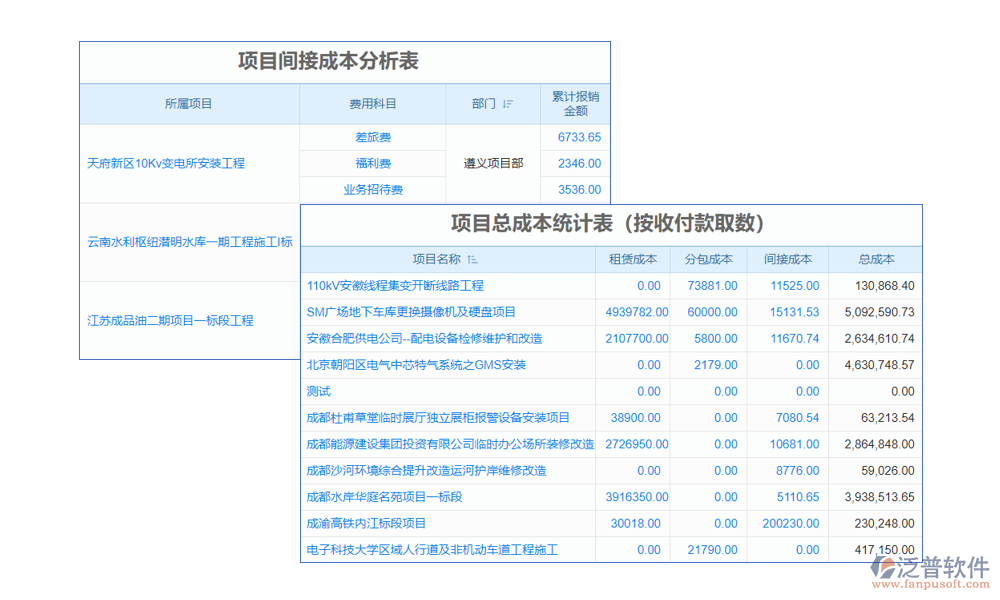Open 成都水岸华庭名苑项目一标段 project
The height and width of the screenshot is (600, 1000).
(384, 497)
